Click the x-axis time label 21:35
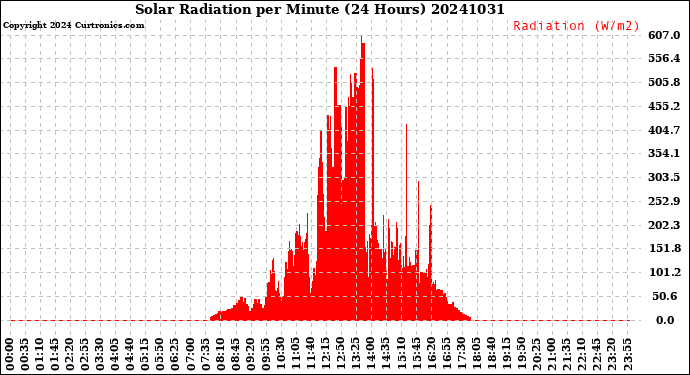 (x=566, y=355)
